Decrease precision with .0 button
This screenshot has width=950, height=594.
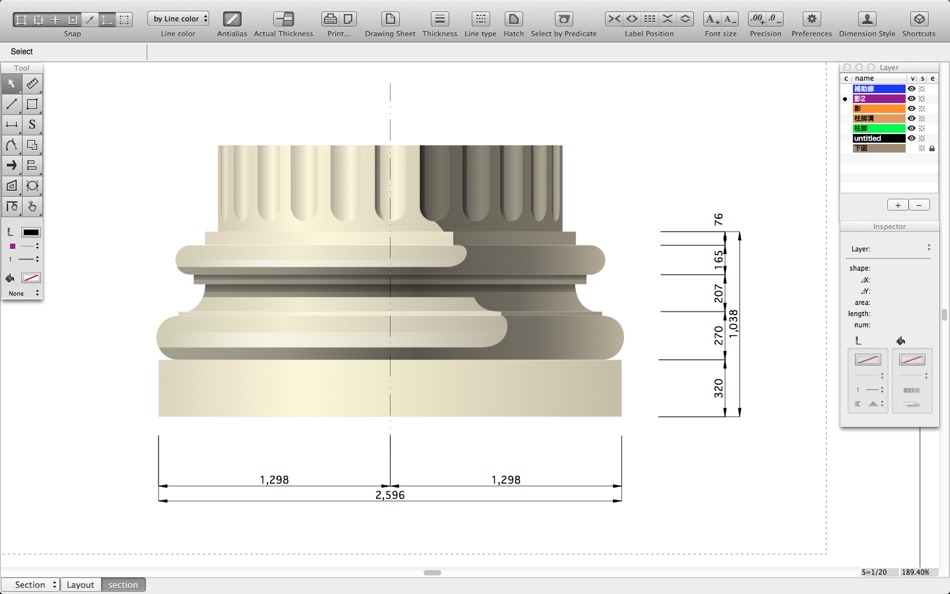click(775, 19)
